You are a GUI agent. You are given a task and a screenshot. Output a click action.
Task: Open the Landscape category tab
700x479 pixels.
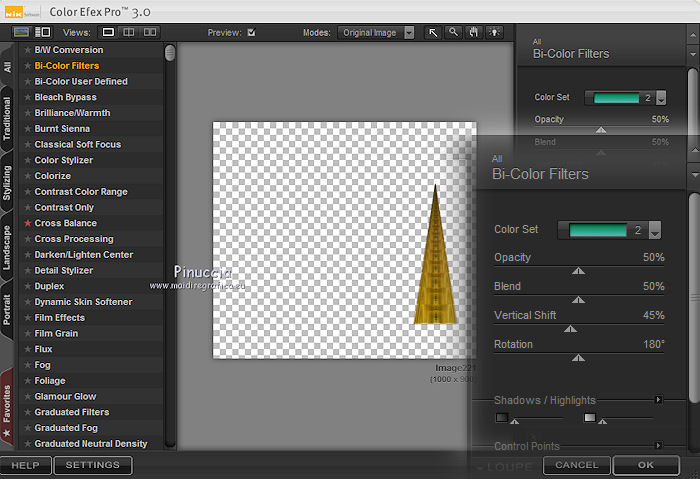pos(8,249)
